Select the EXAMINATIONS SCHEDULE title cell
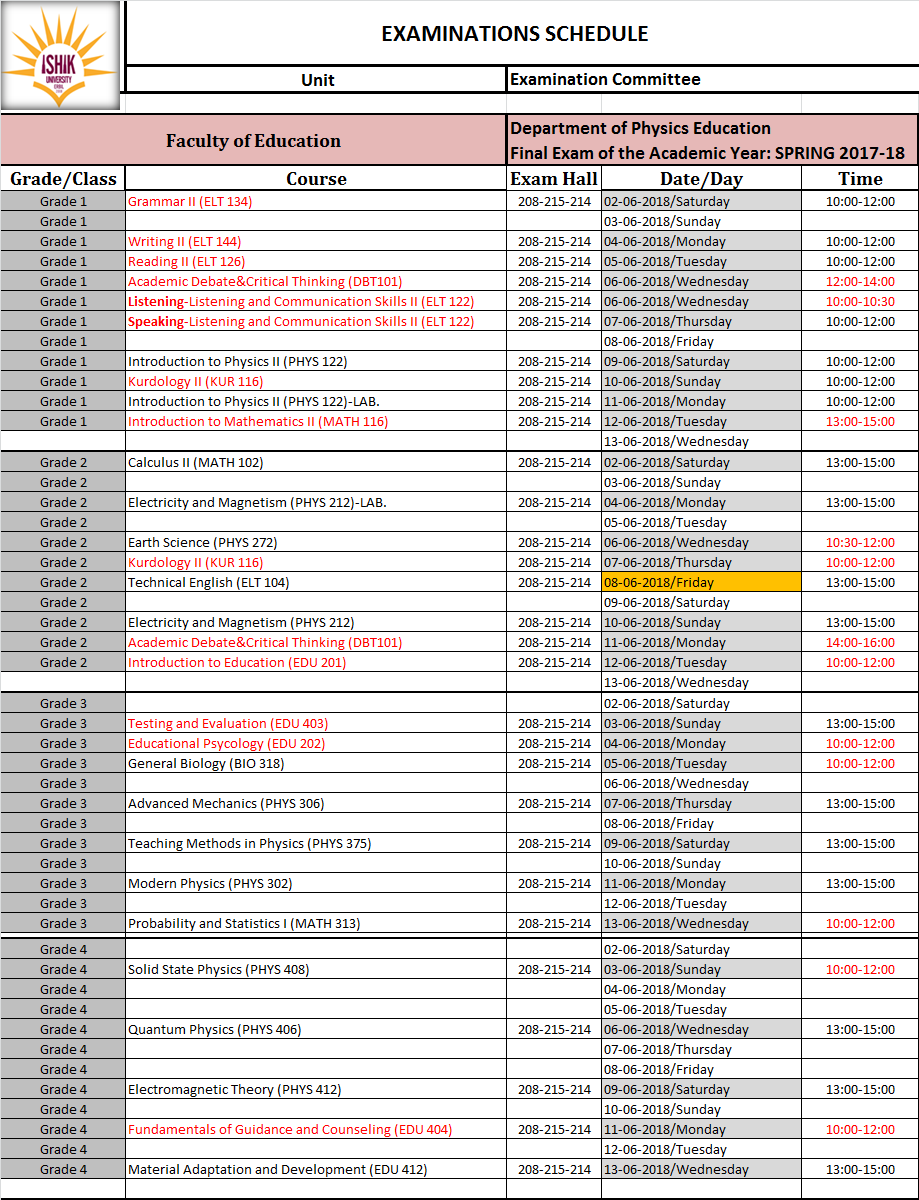This screenshot has height=1200, width=919. 514,34
